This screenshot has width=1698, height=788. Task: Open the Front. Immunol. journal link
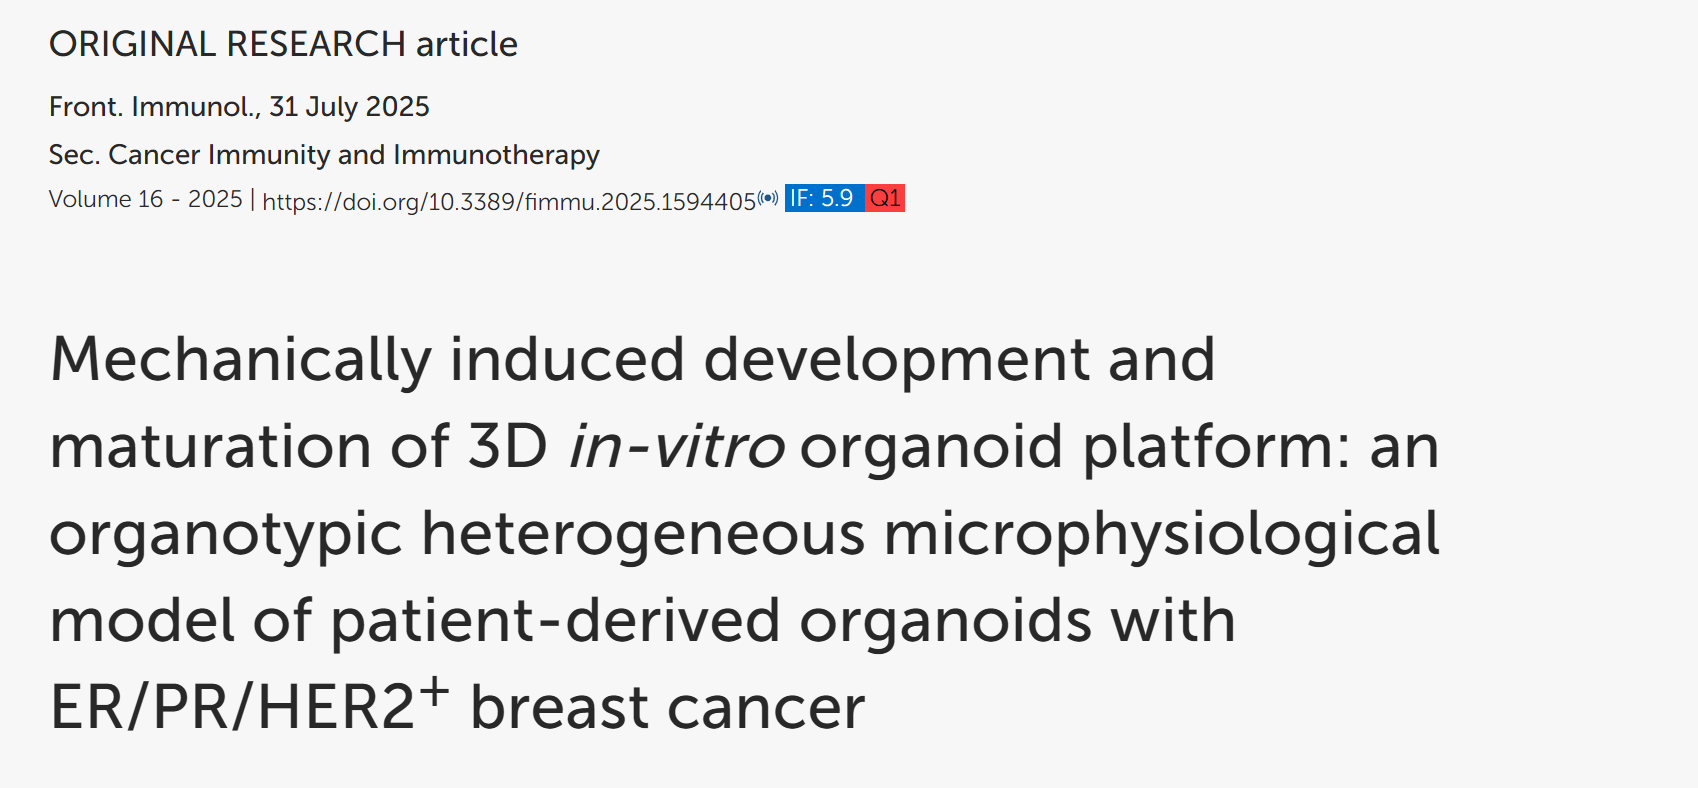coord(155,106)
